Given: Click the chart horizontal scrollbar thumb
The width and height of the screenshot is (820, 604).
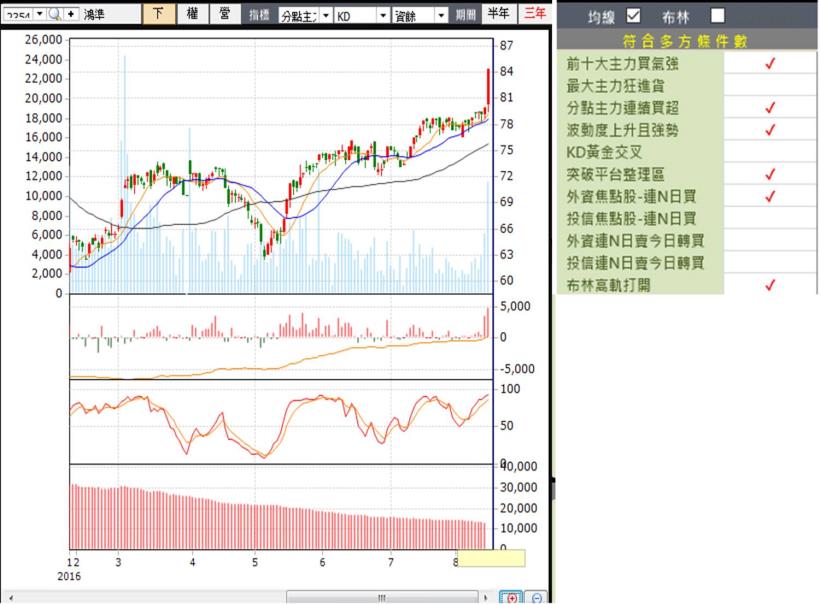Looking at the screenshot, I should tap(380, 597).
